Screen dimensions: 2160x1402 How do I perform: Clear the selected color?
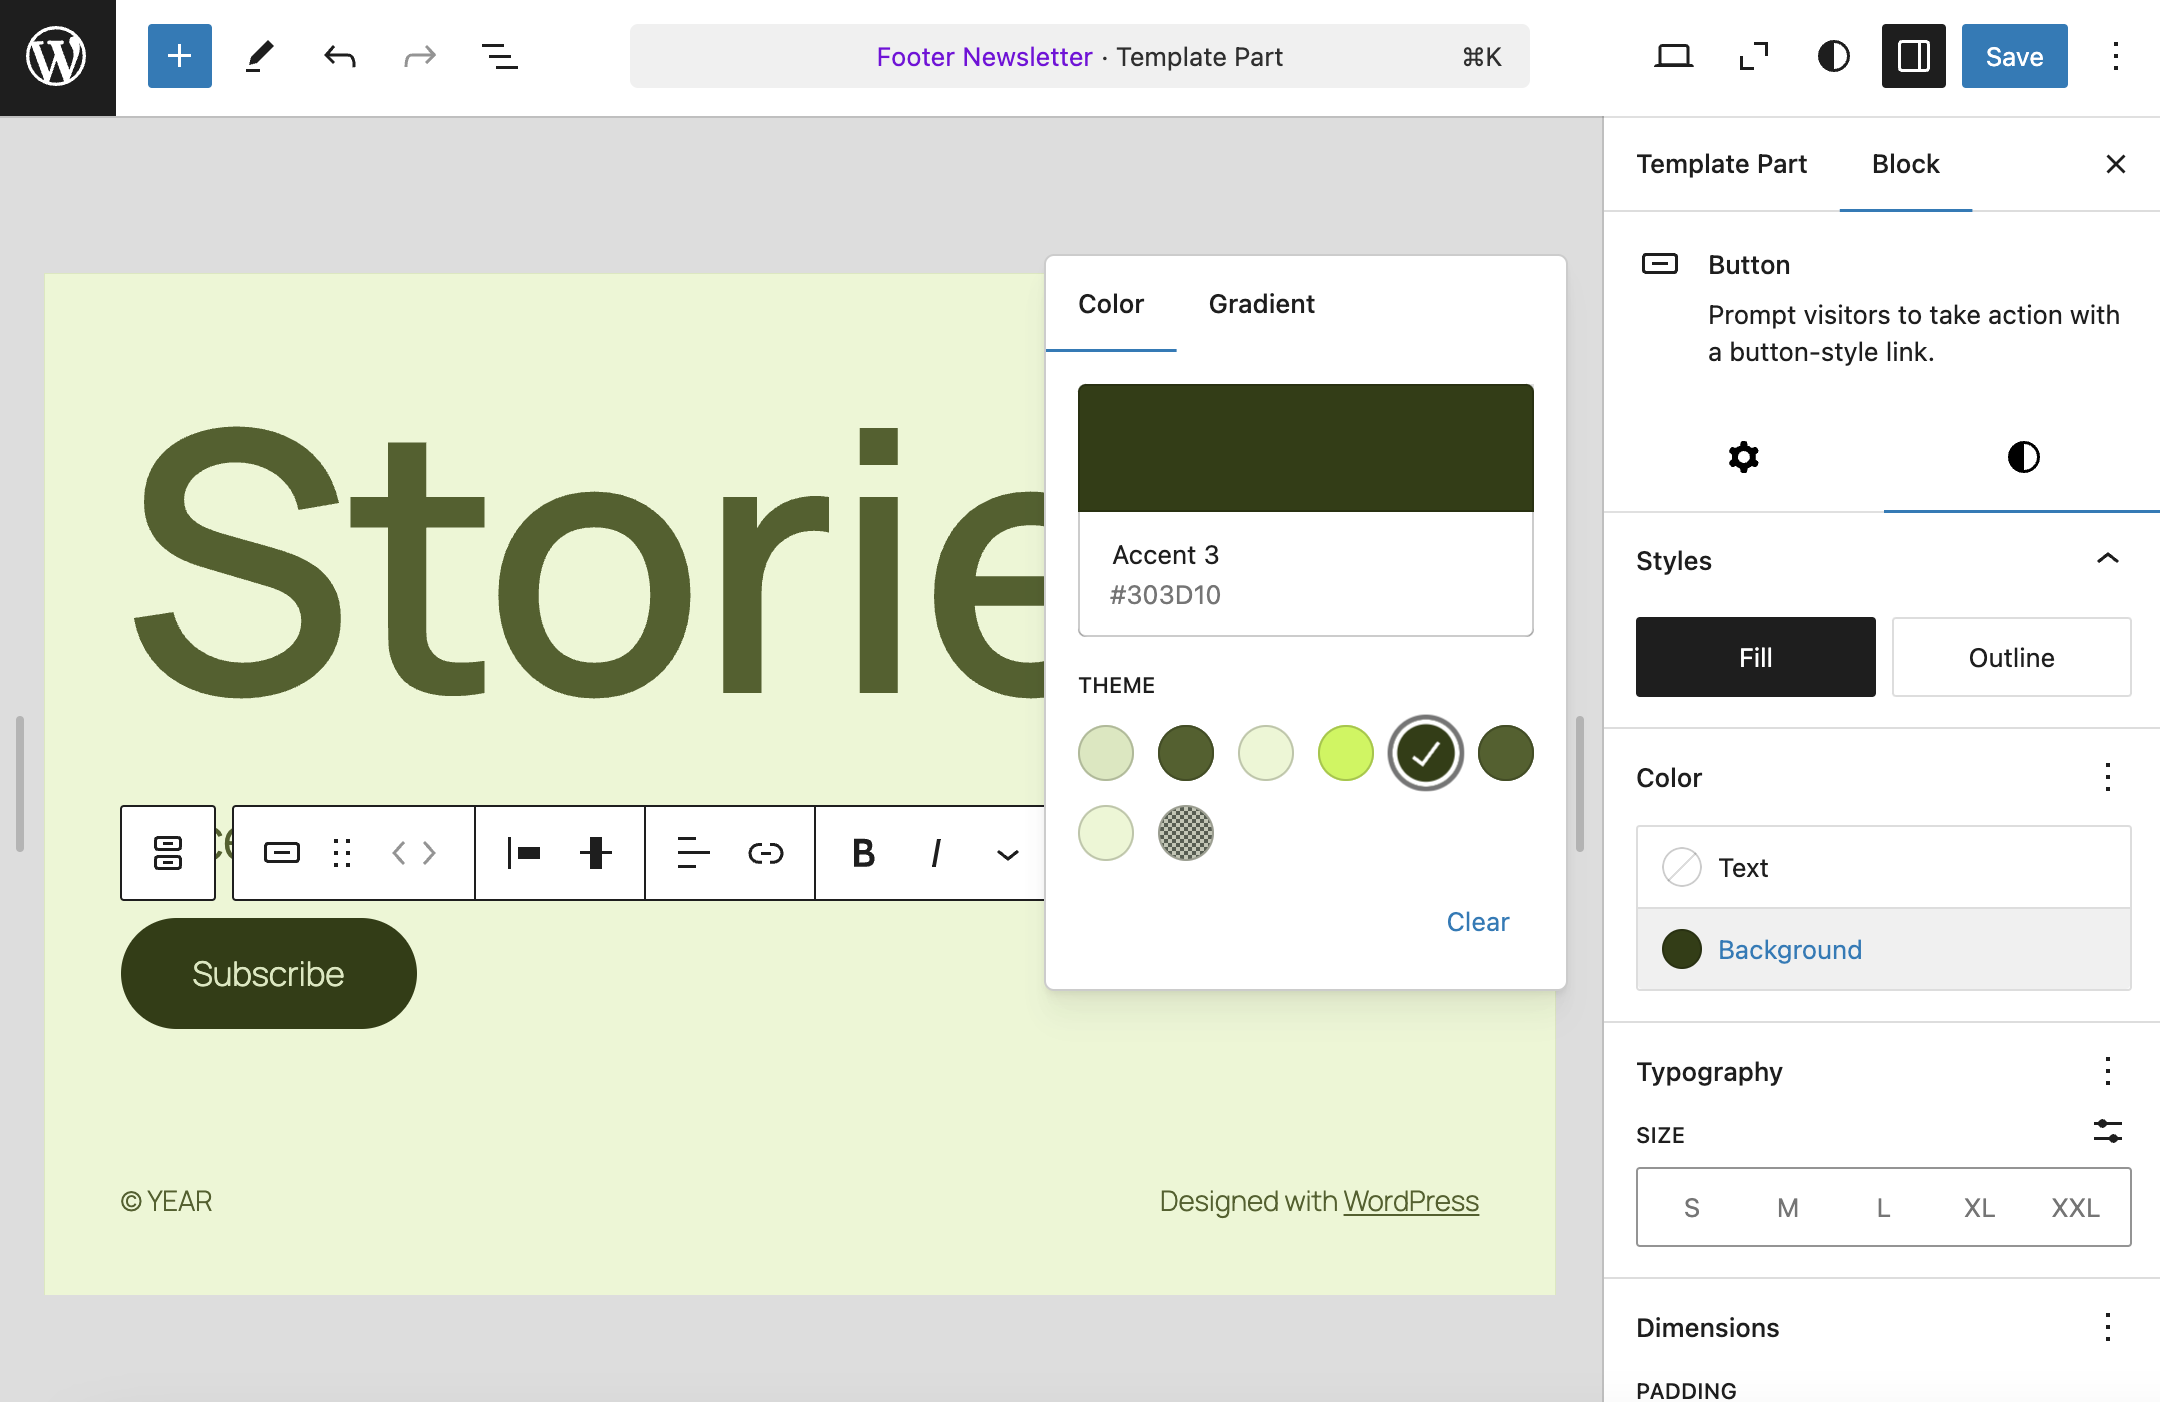1477,921
